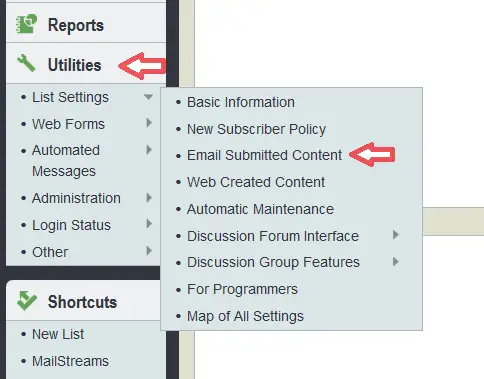Go to Map of All Settings
The height and width of the screenshot is (379, 484).
pyautogui.click(x=245, y=316)
